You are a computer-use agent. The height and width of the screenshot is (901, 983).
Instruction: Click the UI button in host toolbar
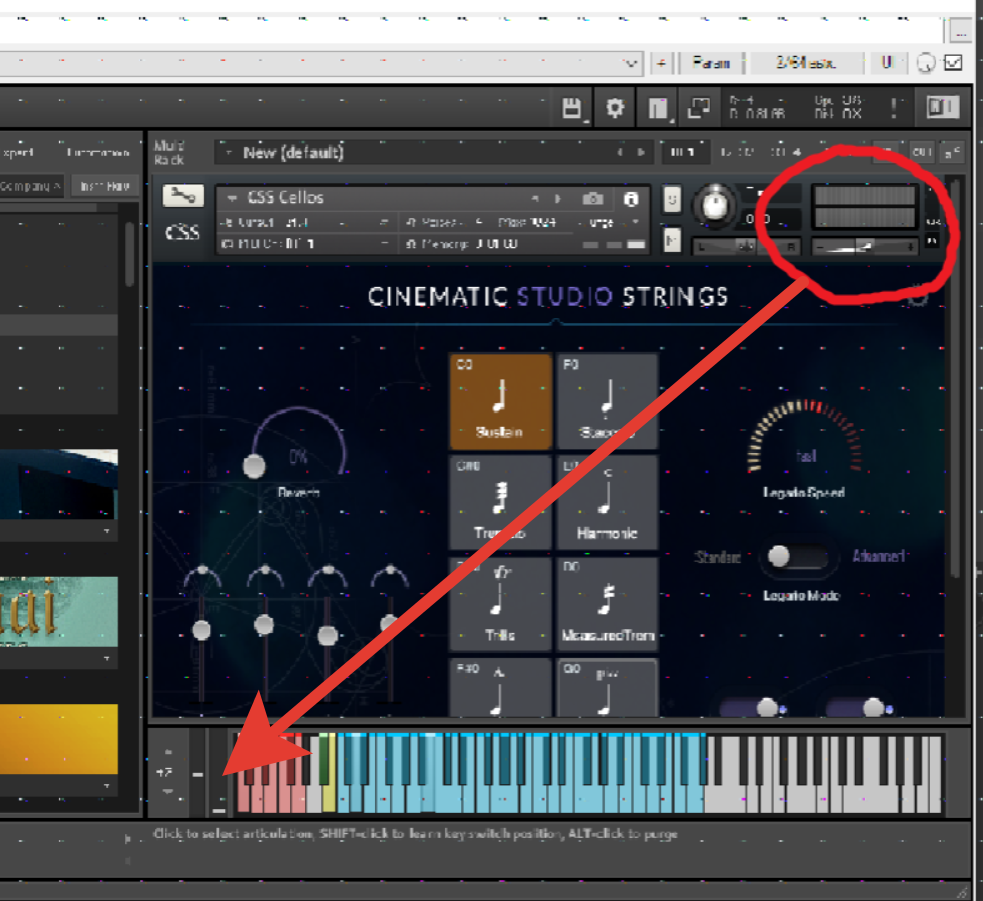[x=886, y=63]
